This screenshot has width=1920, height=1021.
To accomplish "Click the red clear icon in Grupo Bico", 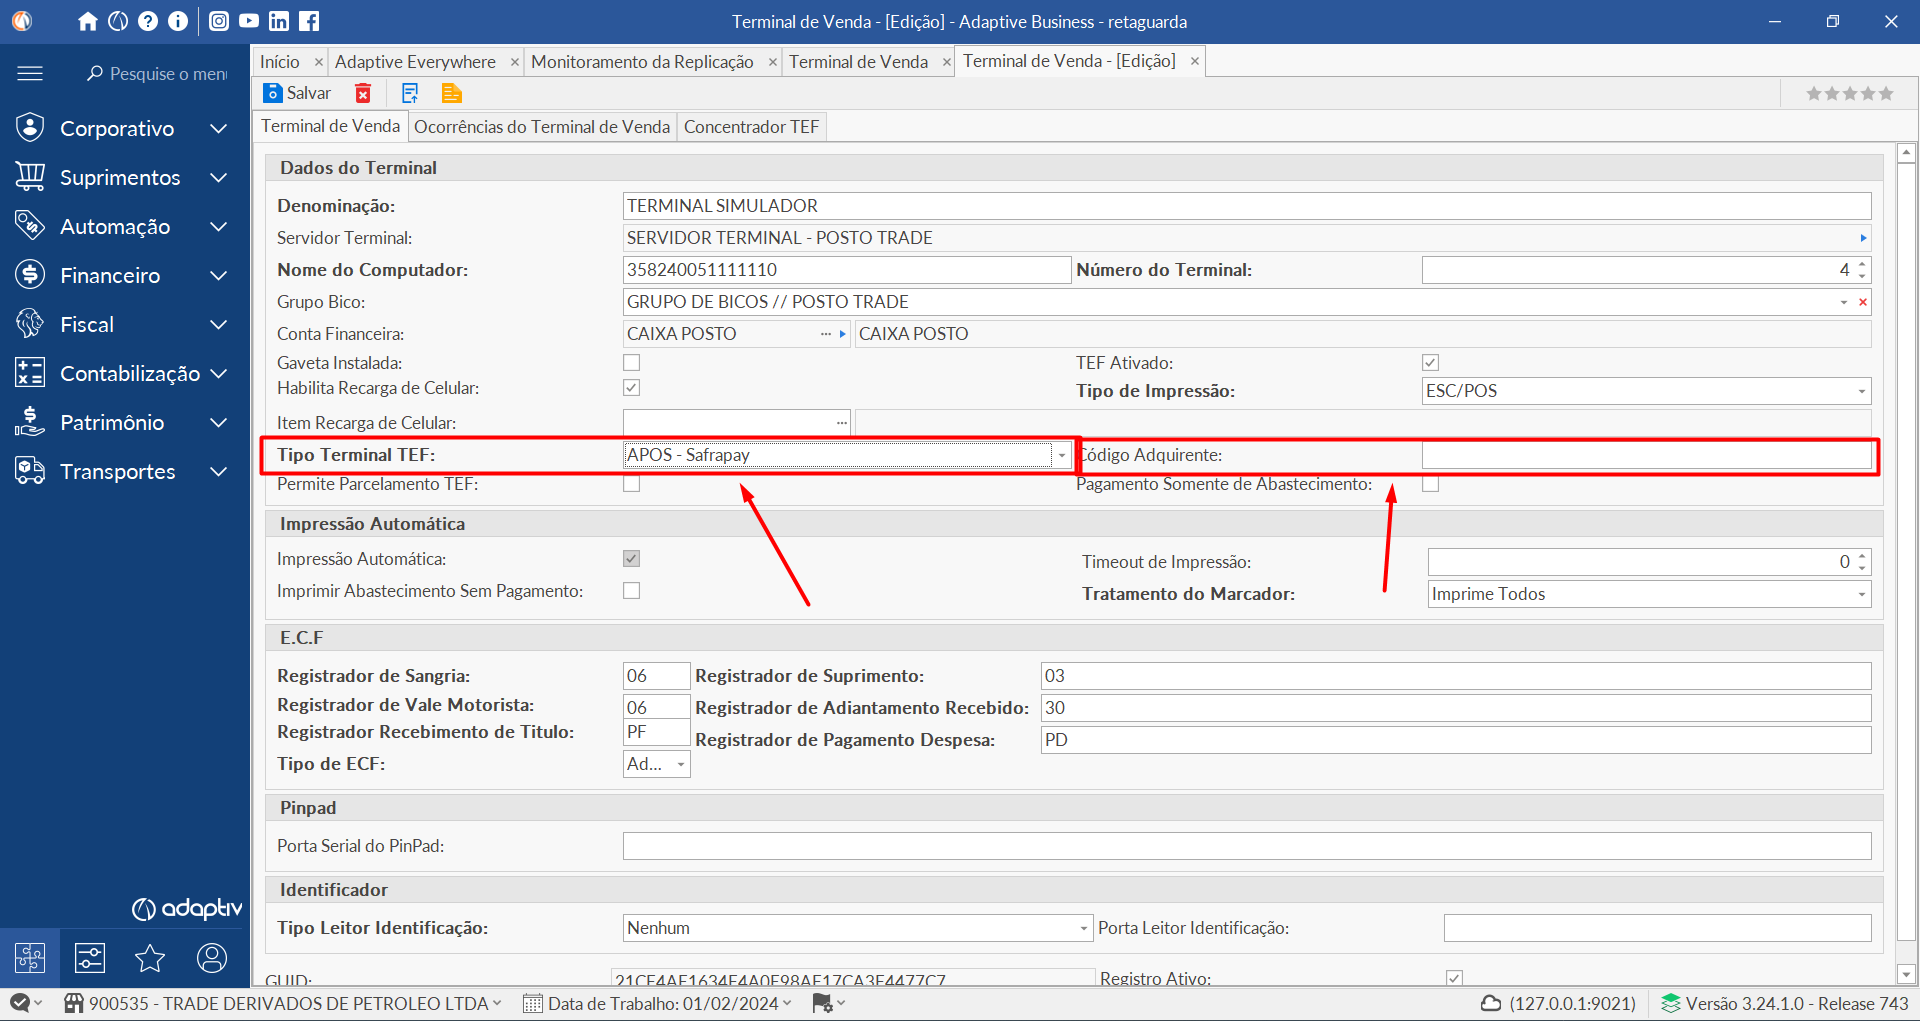I will (x=1862, y=302).
